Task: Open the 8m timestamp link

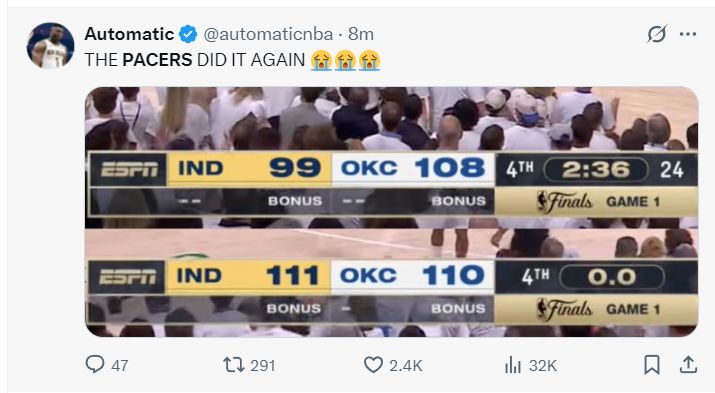Action: [x=361, y=34]
